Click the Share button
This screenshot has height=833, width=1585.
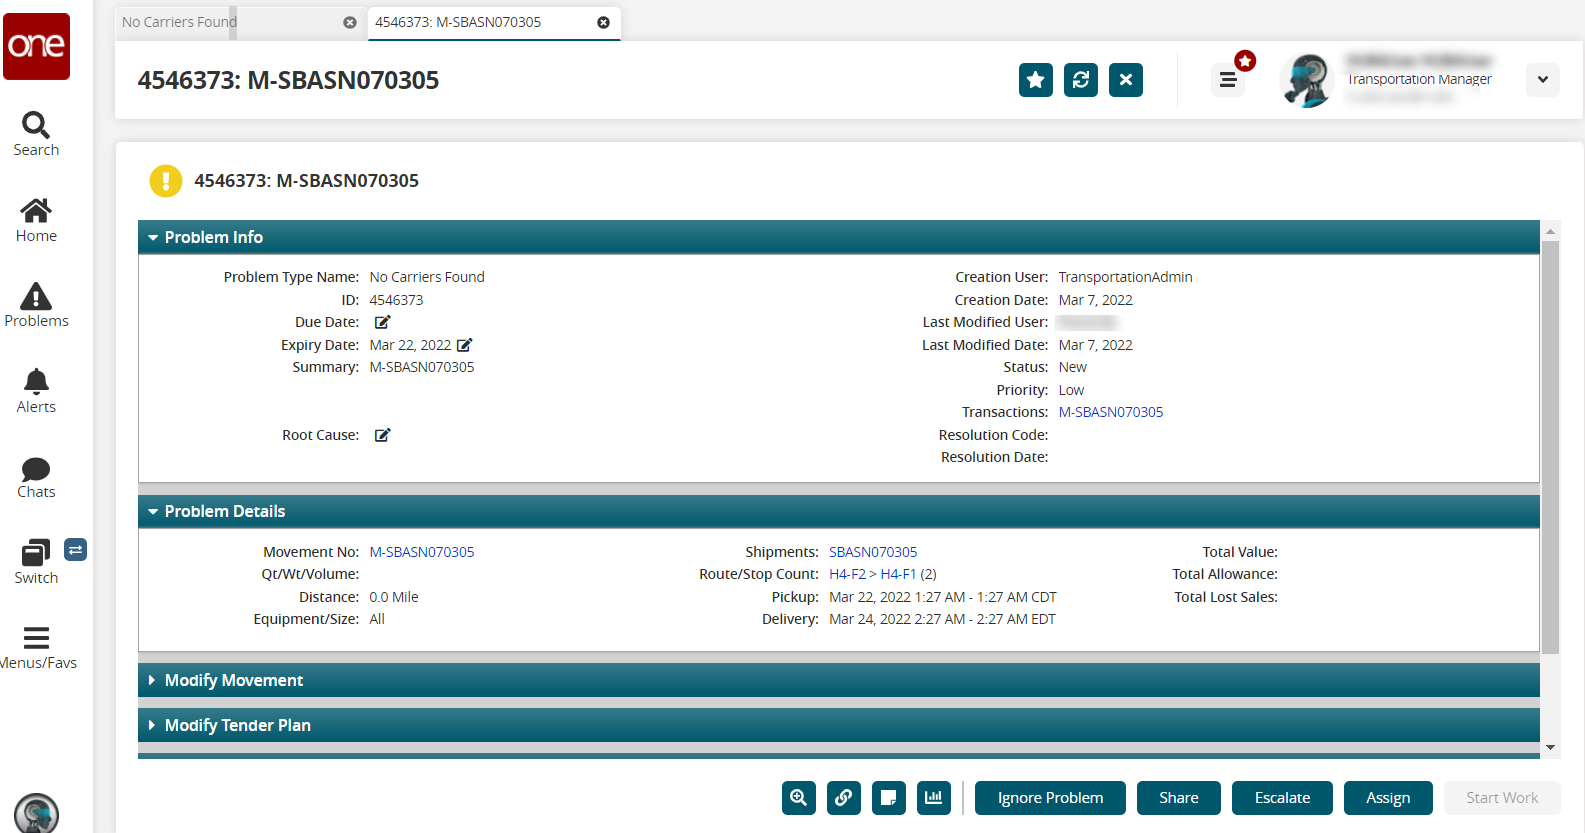pos(1179,798)
